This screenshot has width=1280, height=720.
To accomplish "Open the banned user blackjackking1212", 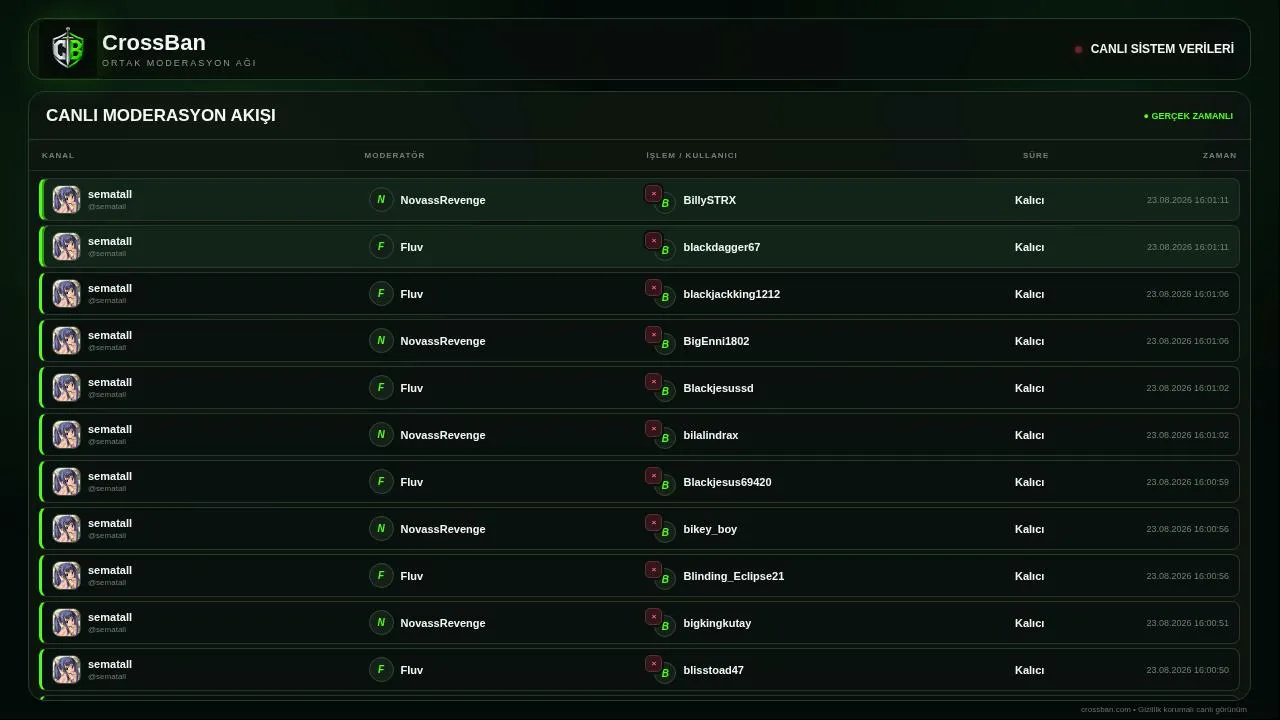I will 732,294.
